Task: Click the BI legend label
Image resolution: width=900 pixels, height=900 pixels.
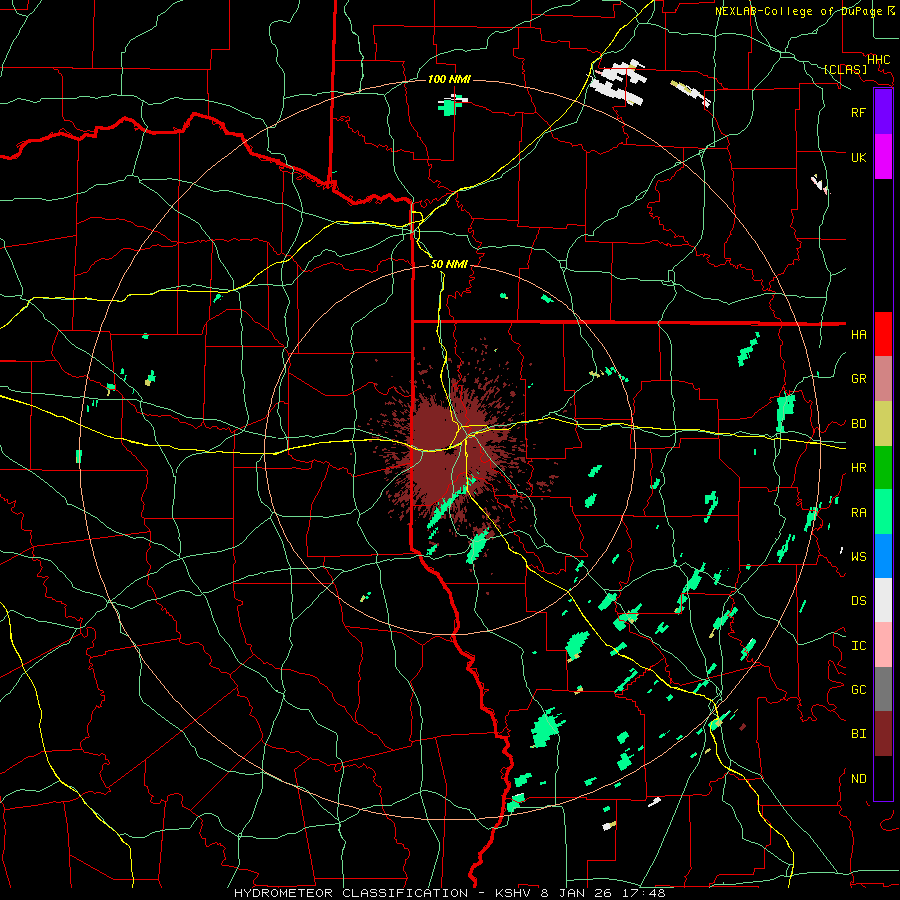Action: 858,734
